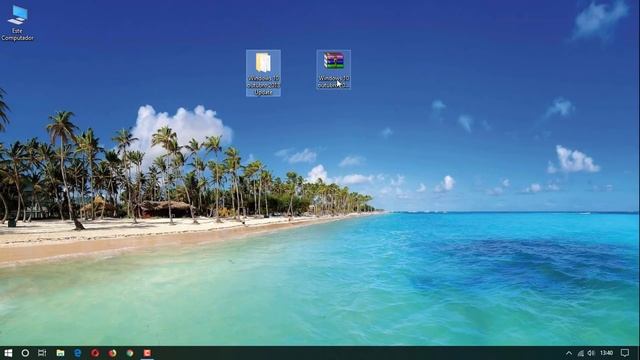Open the Action Center notifications icon

coord(625,353)
